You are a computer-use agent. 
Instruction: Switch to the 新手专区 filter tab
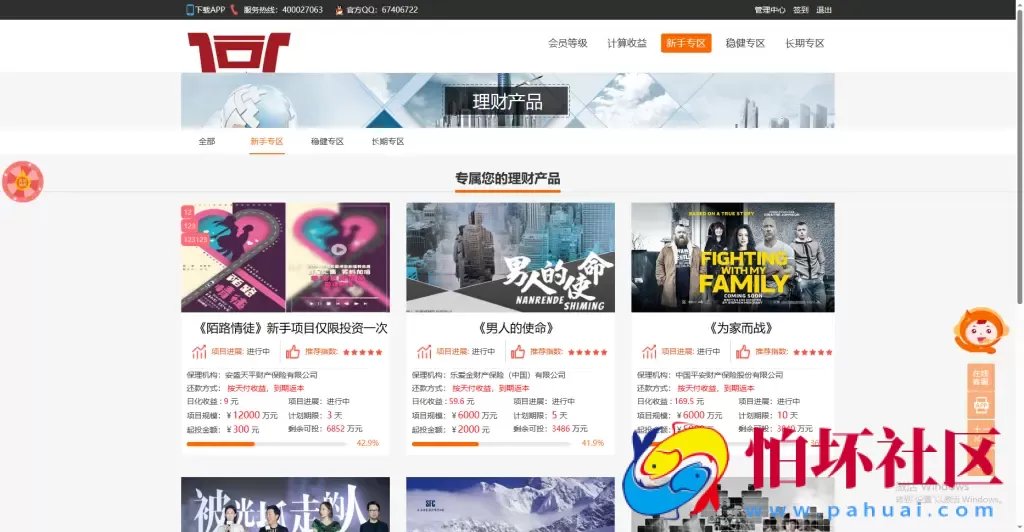pyautogui.click(x=266, y=141)
